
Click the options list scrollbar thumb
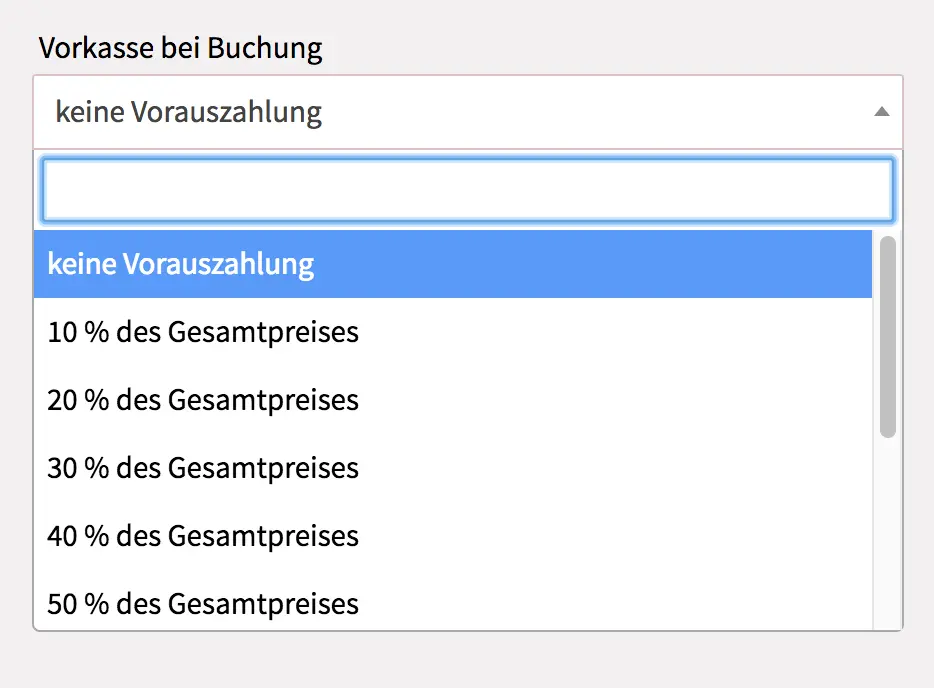click(887, 336)
